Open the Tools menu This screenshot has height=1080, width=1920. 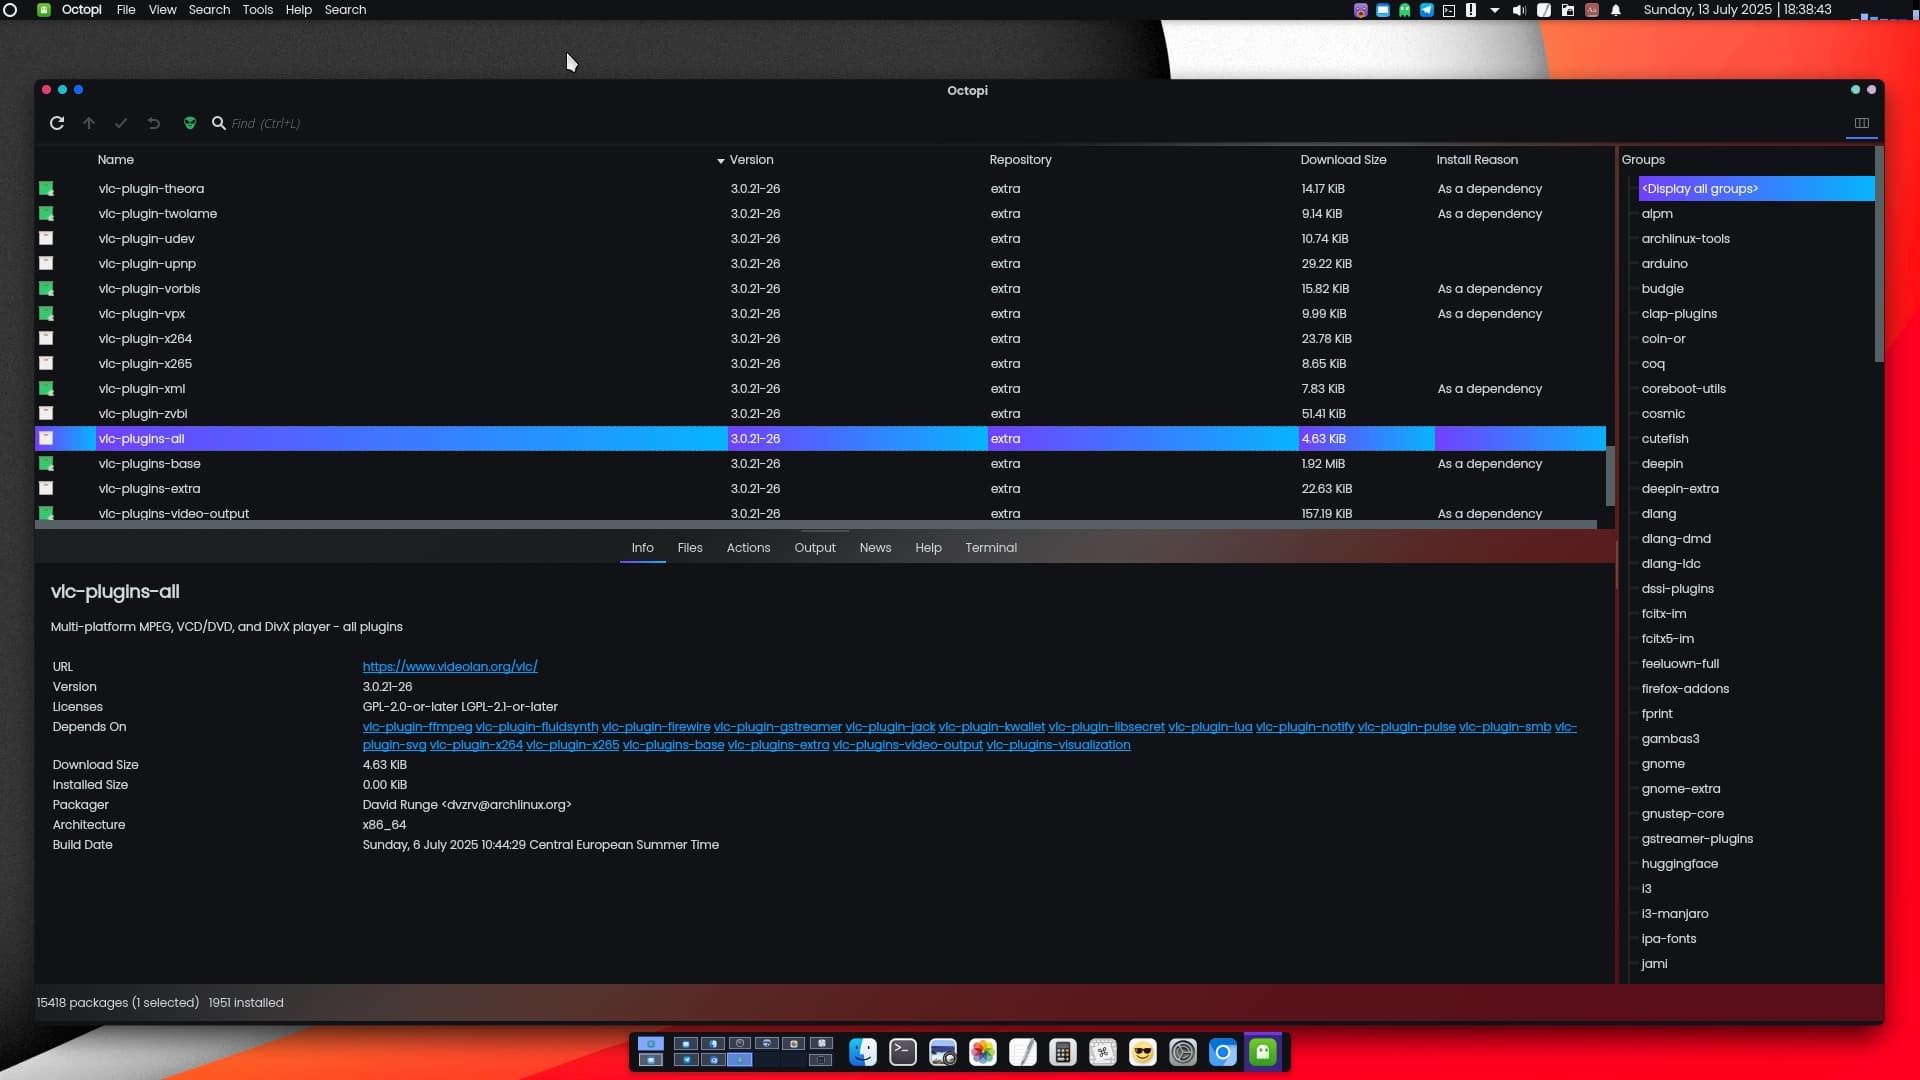click(257, 10)
